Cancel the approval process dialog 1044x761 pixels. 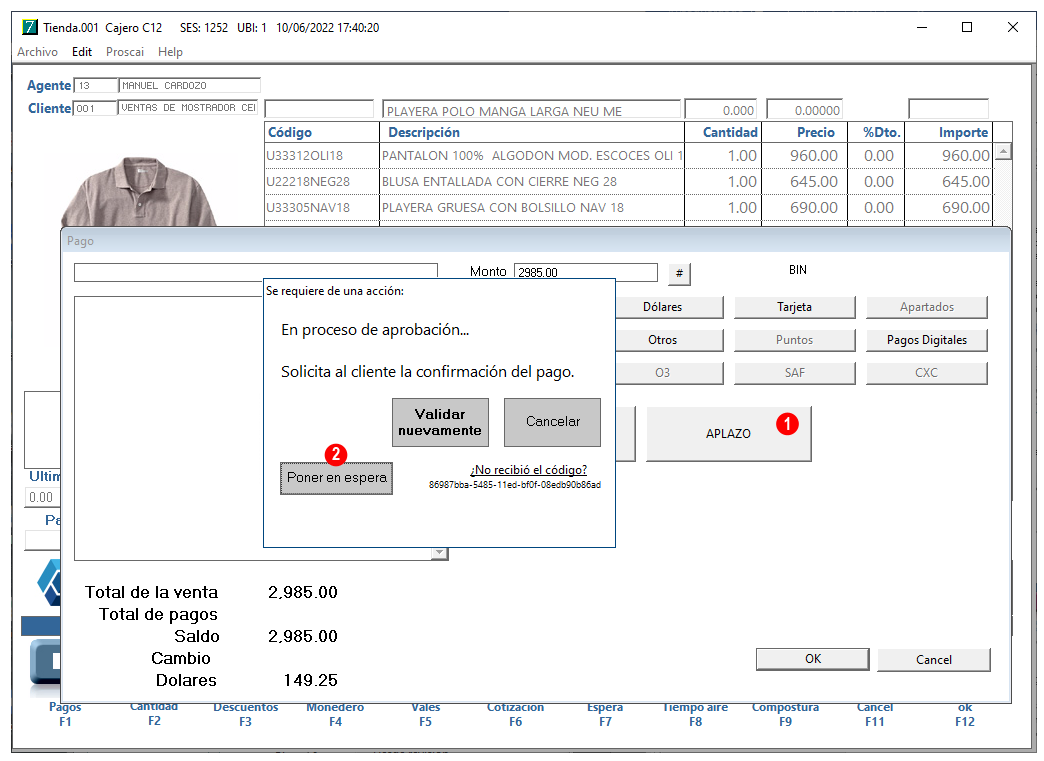click(552, 422)
